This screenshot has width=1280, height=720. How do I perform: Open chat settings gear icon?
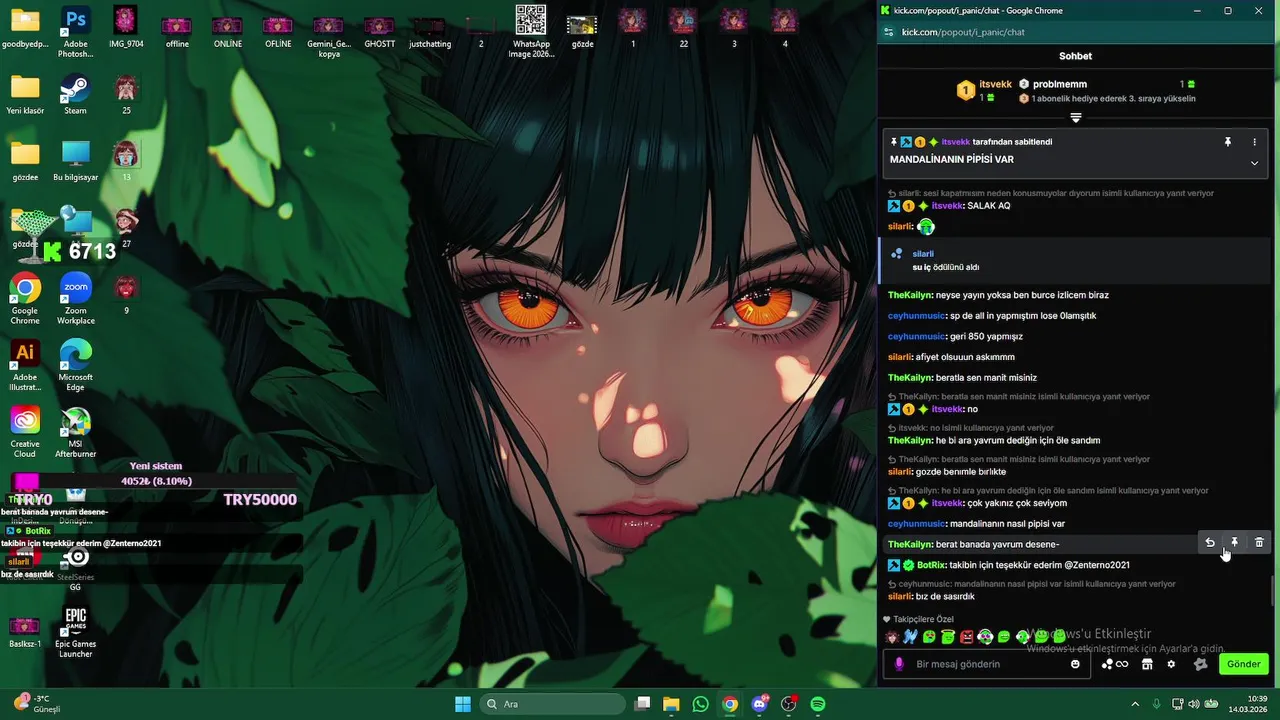tap(1171, 664)
